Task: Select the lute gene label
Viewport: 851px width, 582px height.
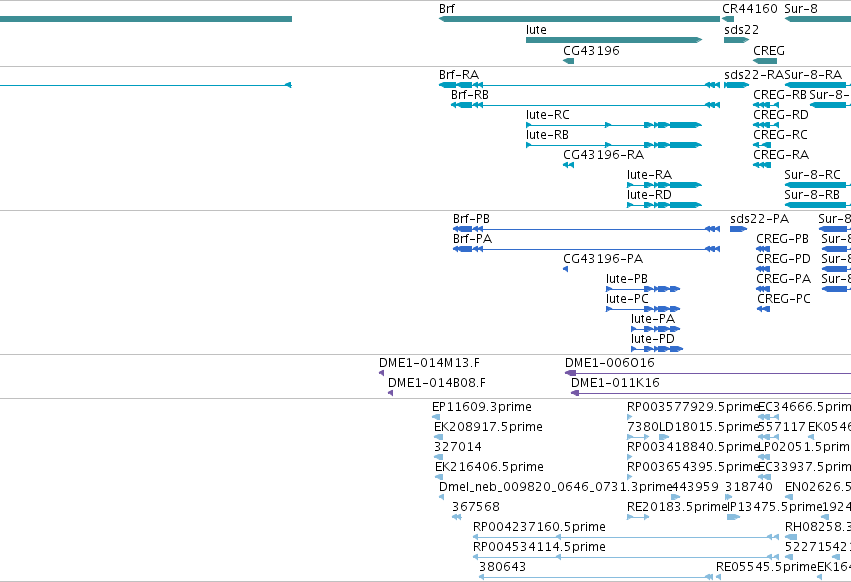Action: pos(536,30)
